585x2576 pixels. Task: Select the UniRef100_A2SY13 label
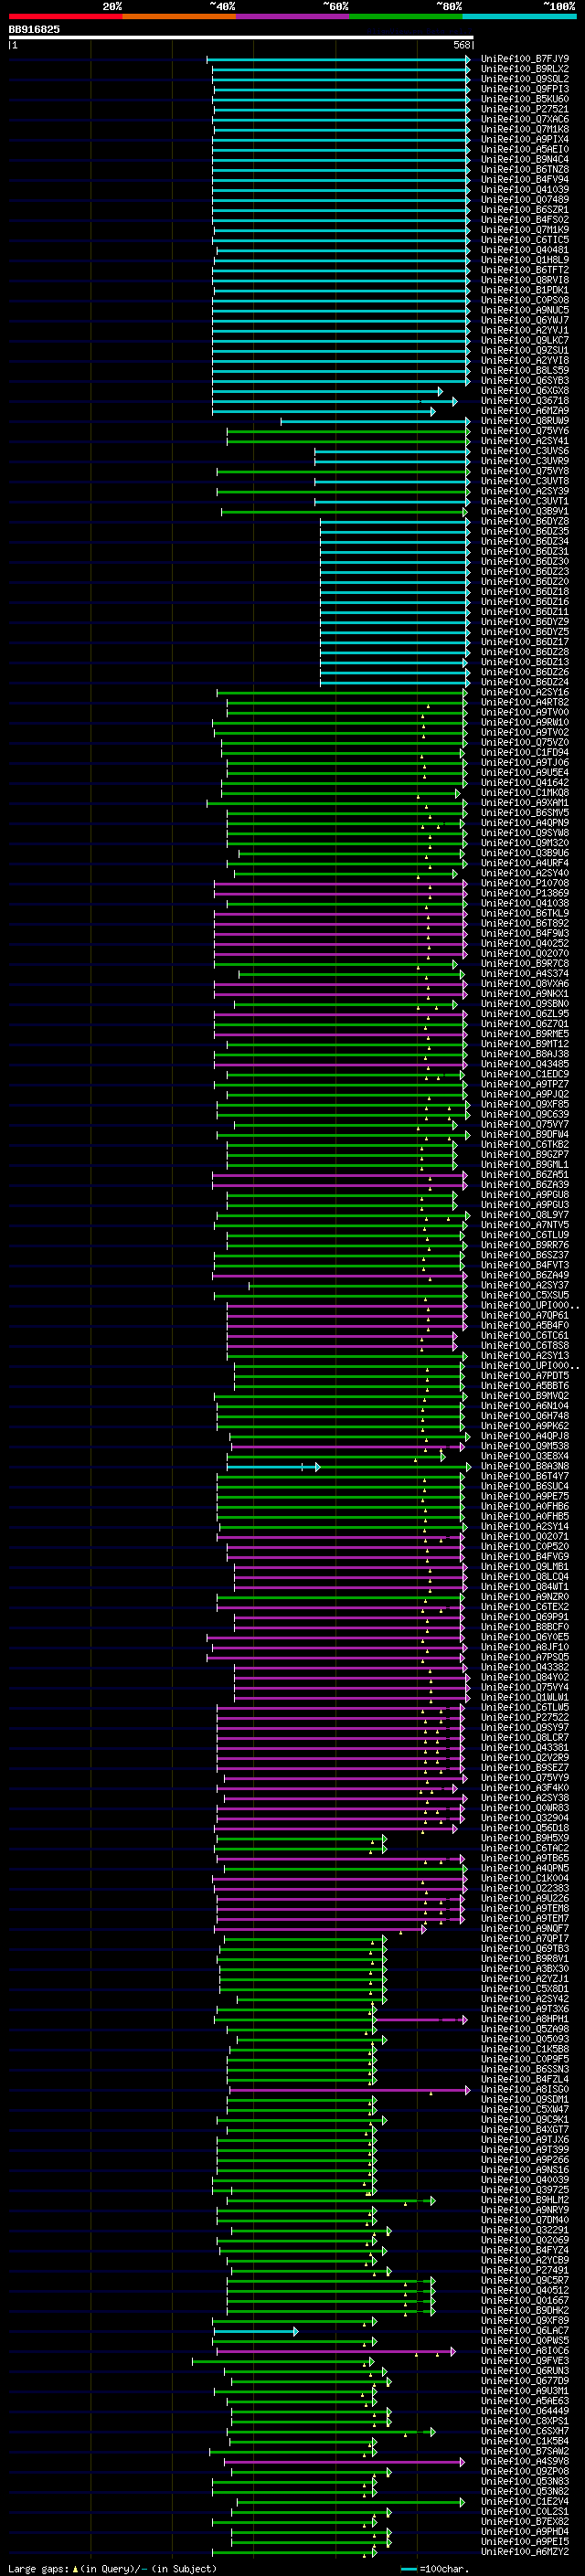(525, 1355)
